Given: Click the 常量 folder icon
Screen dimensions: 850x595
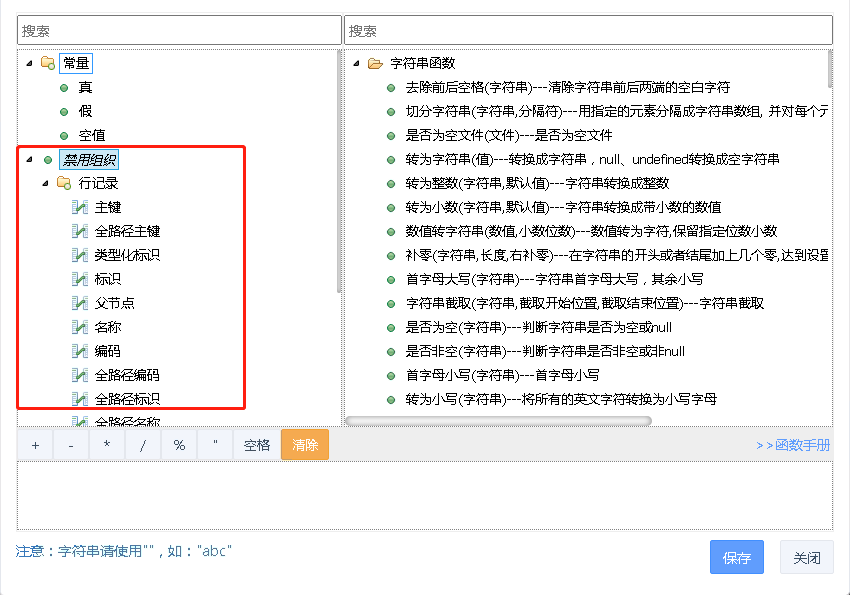Looking at the screenshot, I should point(47,63).
